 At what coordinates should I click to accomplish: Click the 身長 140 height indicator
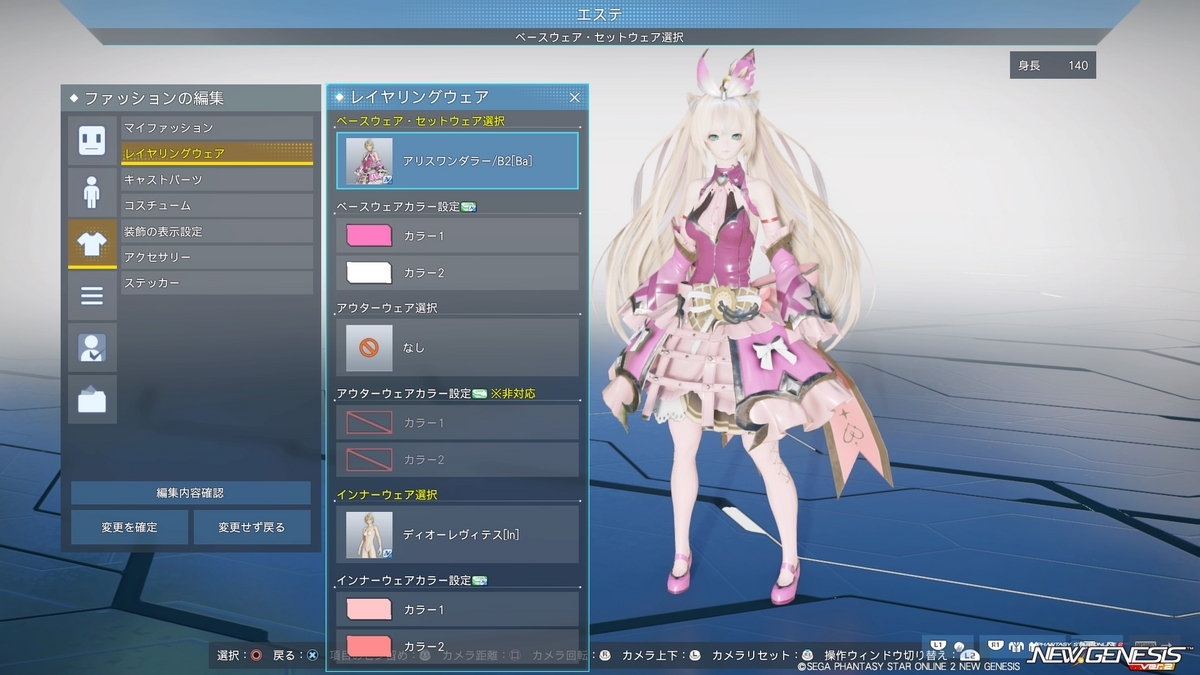[x=1052, y=66]
